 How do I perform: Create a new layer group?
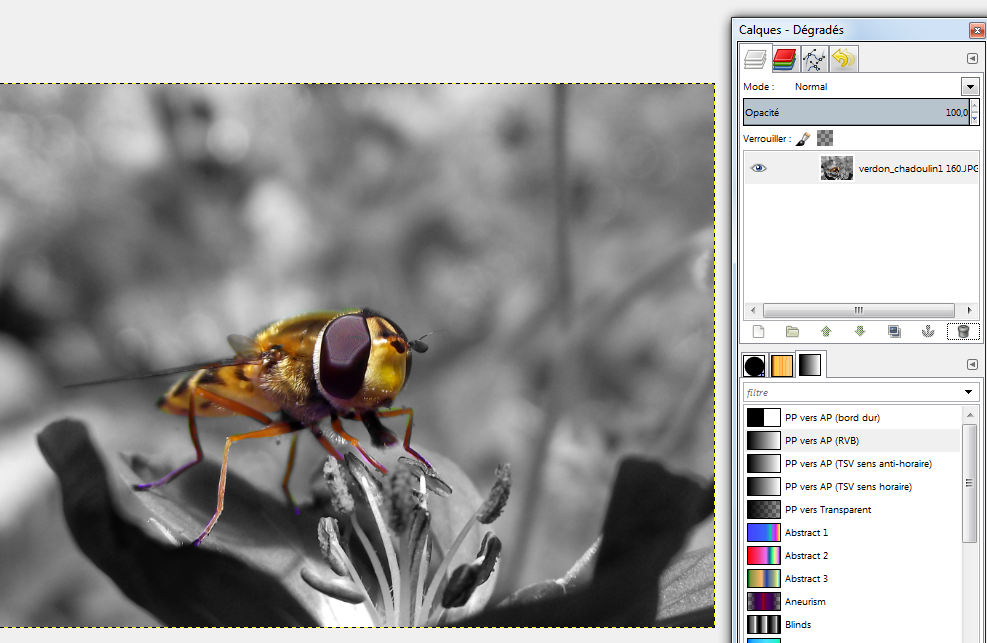tap(792, 332)
